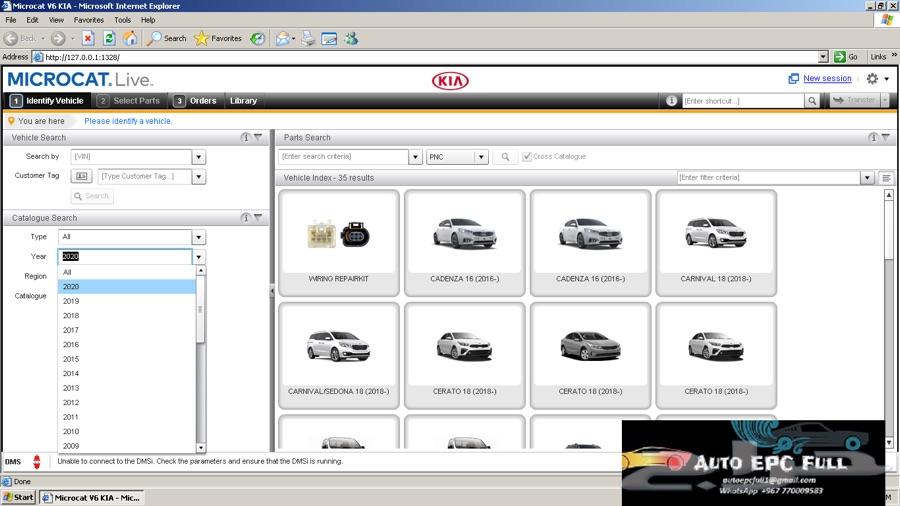This screenshot has width=900, height=506.
Task: Click the Parts Search funnel icon
Action: pyautogui.click(x=886, y=137)
